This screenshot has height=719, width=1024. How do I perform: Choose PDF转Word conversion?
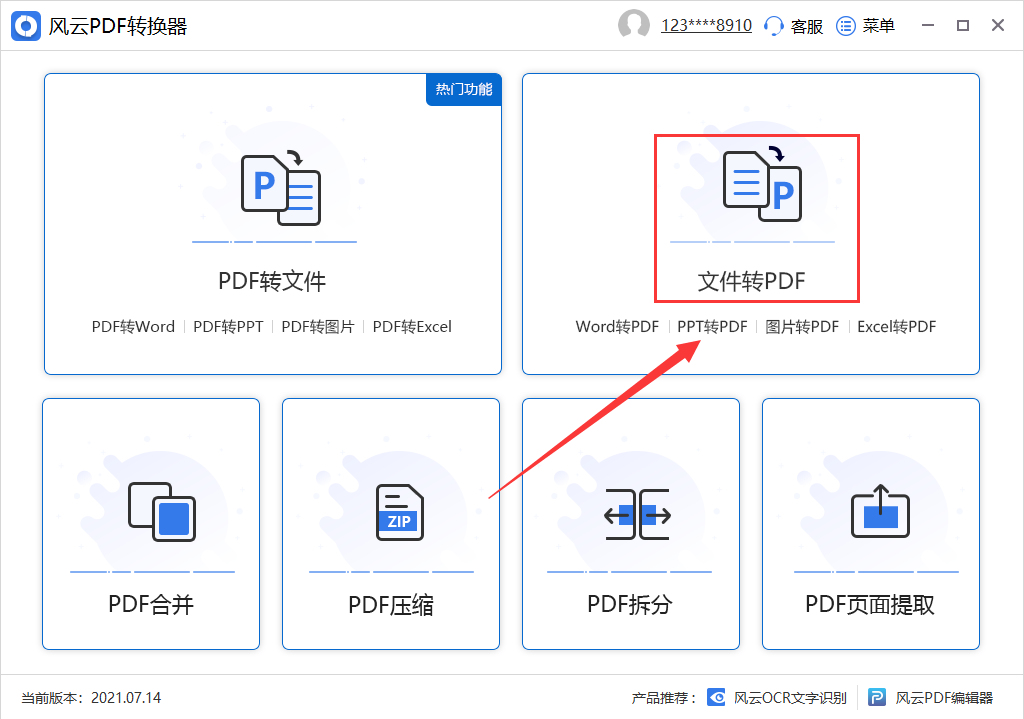coord(133,327)
